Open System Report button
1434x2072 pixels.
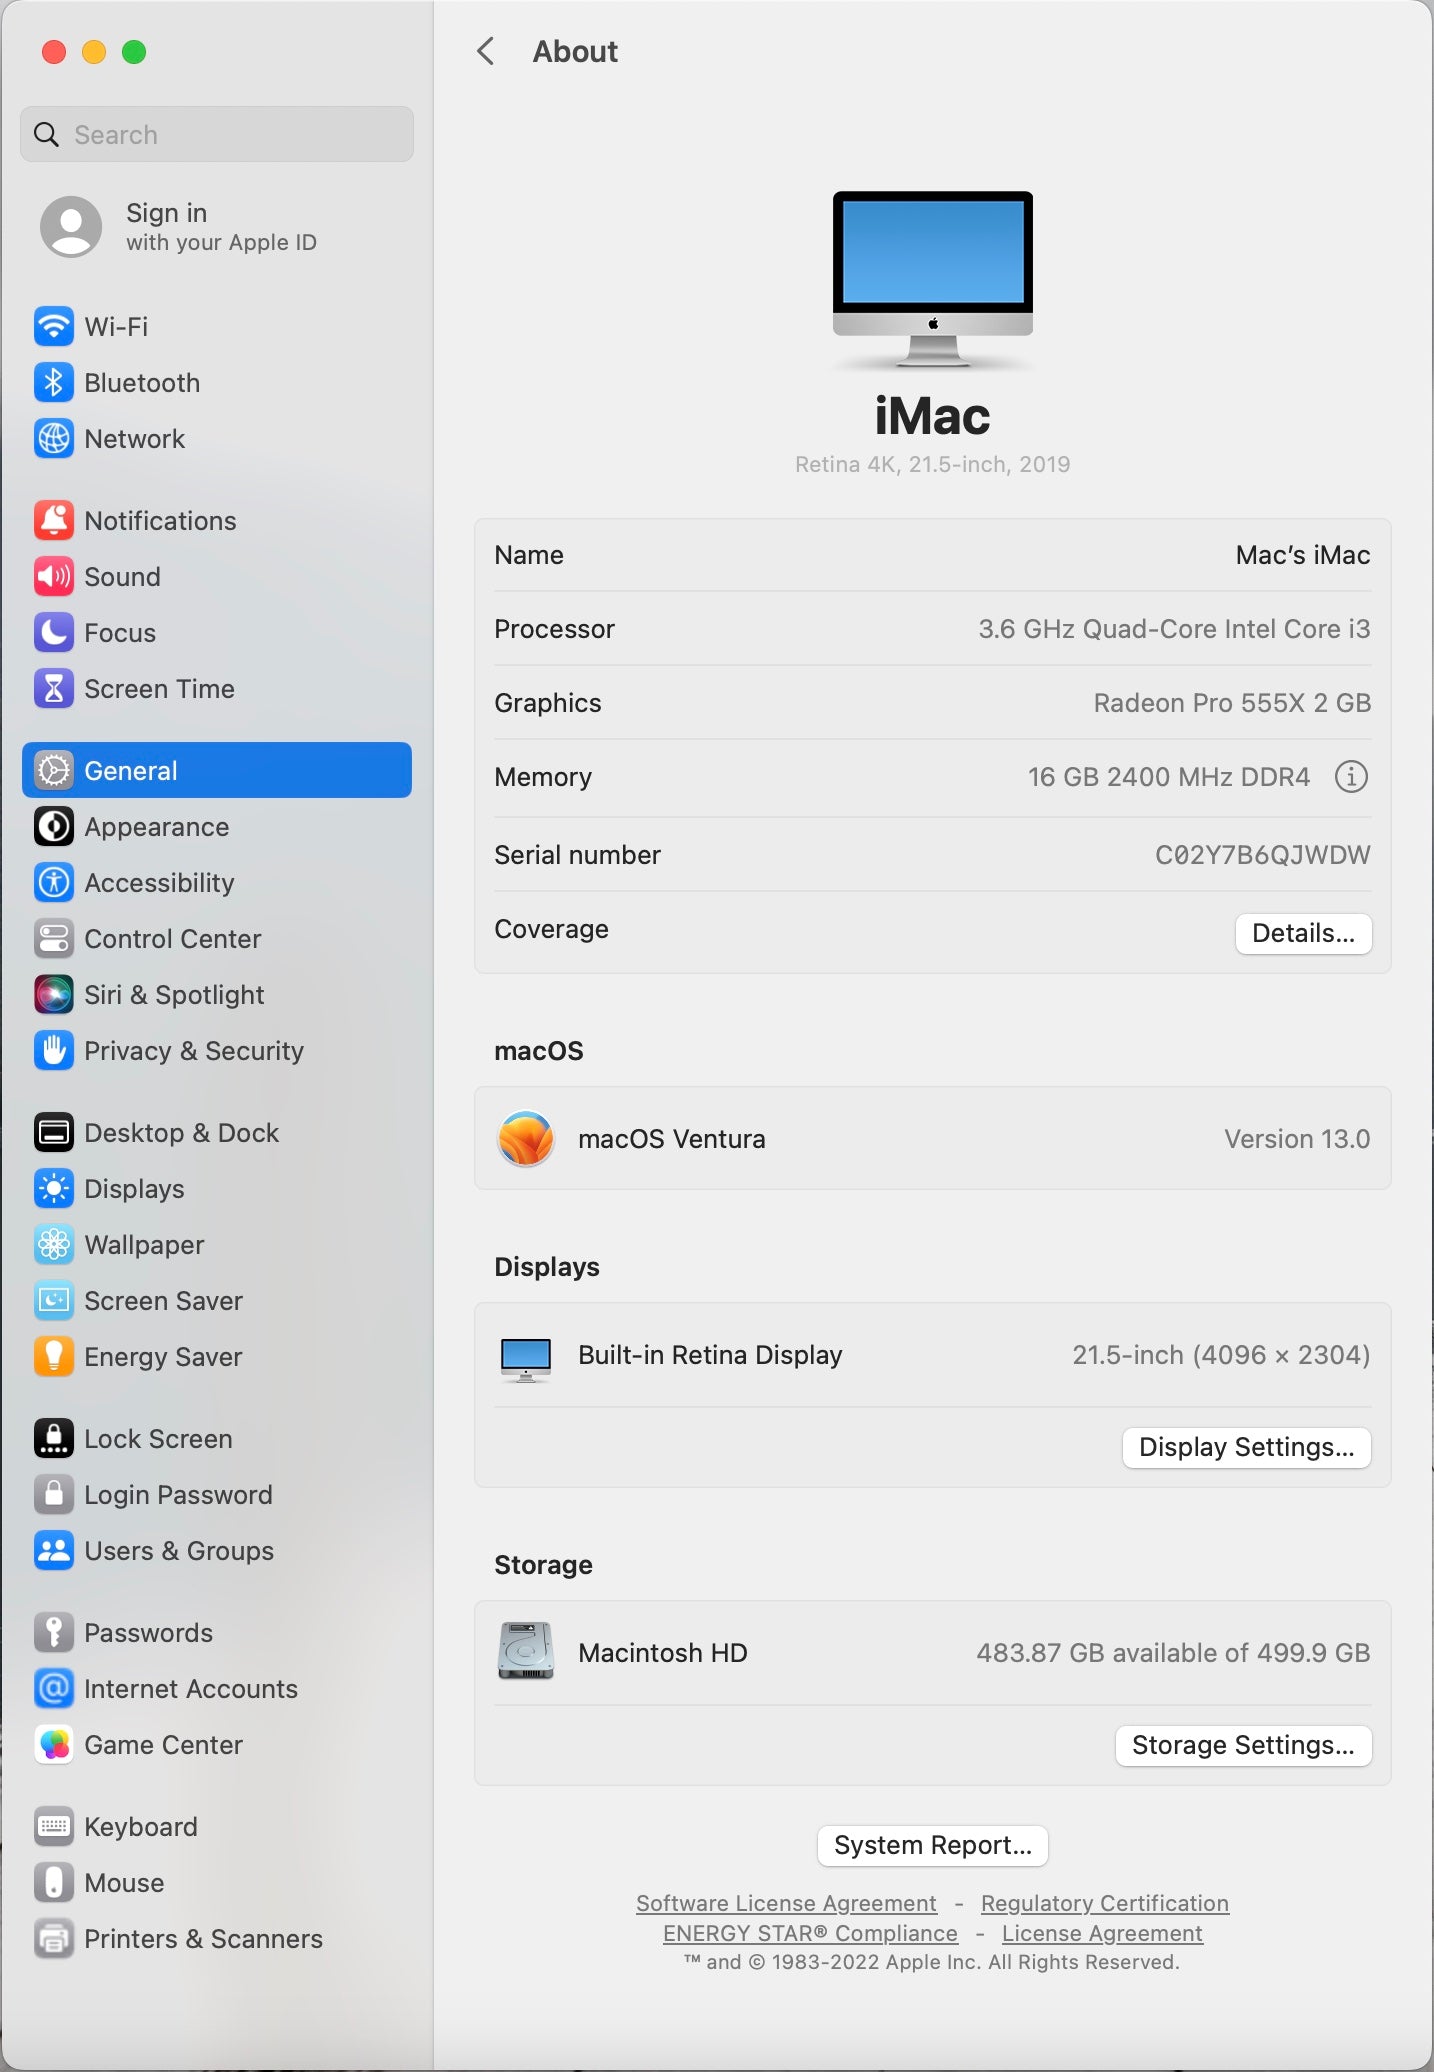[x=933, y=1845]
